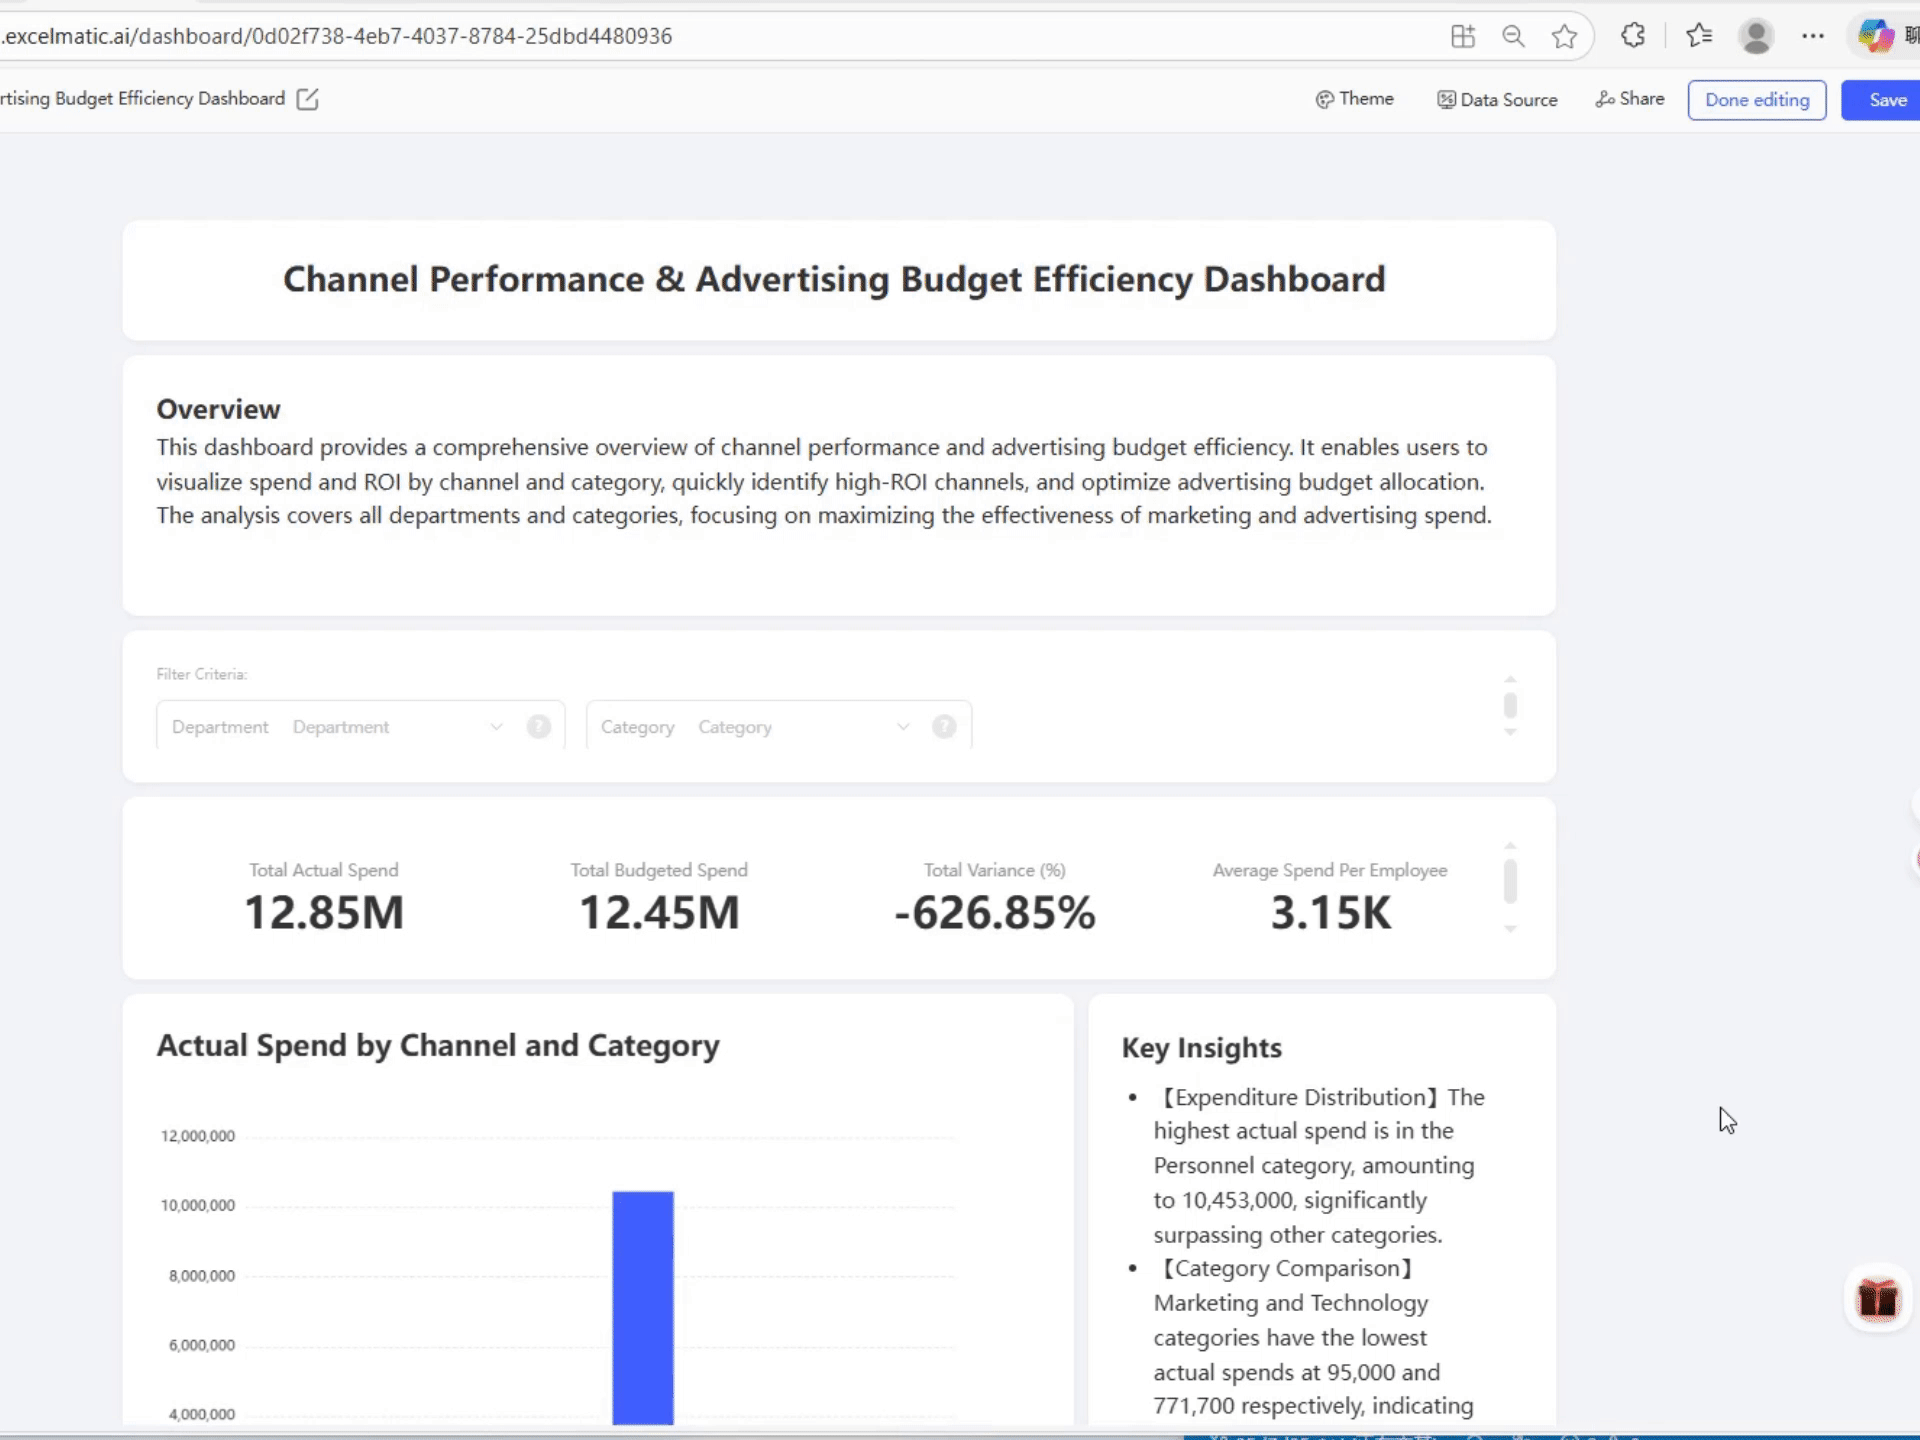
Task: Click the Share option
Action: [x=1629, y=99]
